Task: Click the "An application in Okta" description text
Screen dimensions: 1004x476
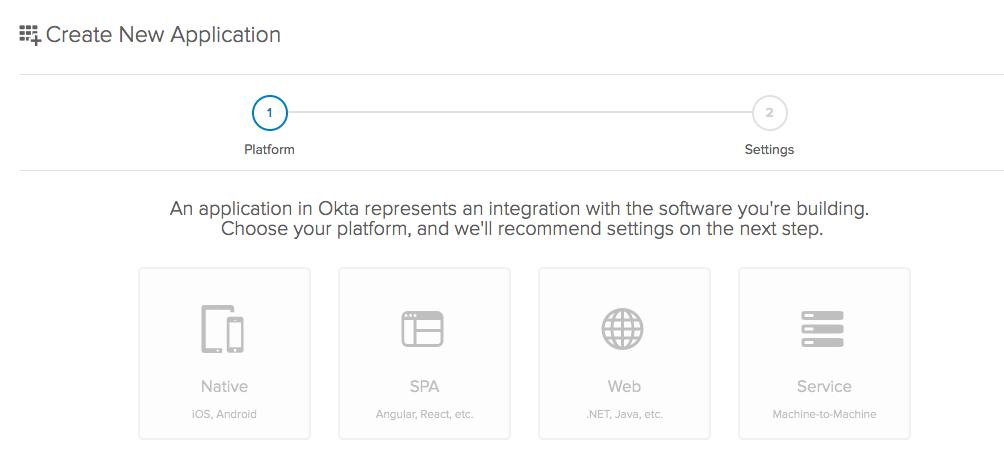Action: point(520,209)
